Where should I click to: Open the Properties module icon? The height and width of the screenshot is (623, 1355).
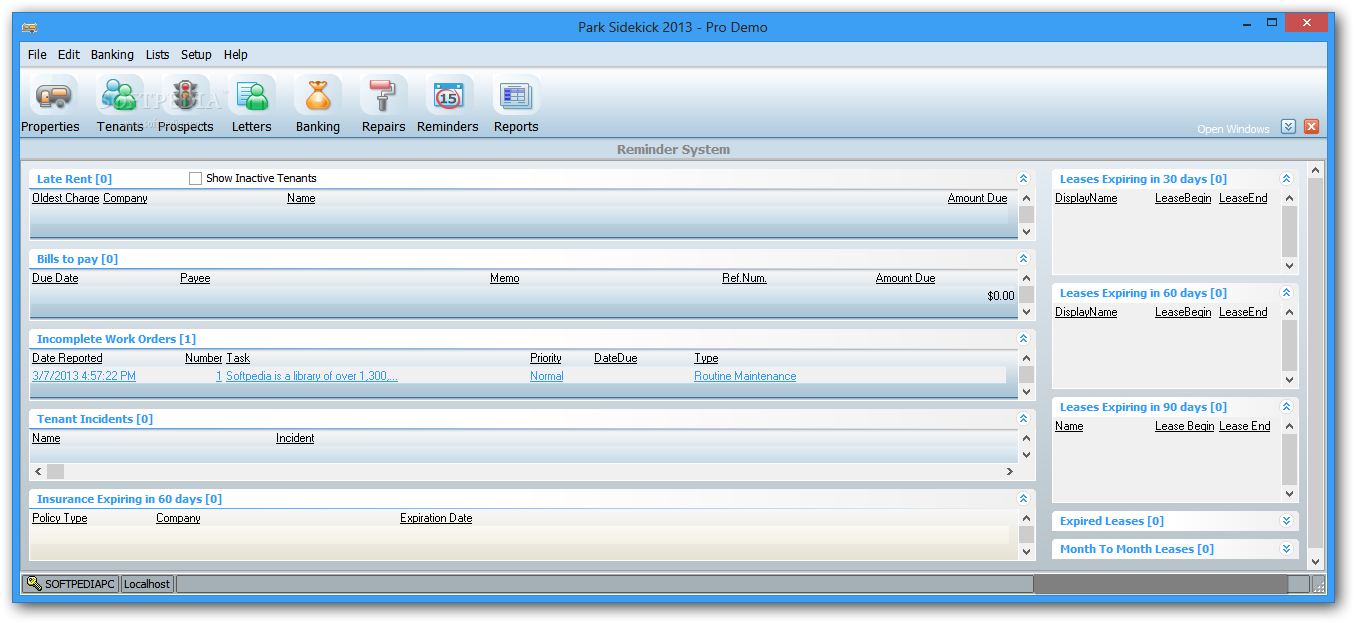pos(52,96)
